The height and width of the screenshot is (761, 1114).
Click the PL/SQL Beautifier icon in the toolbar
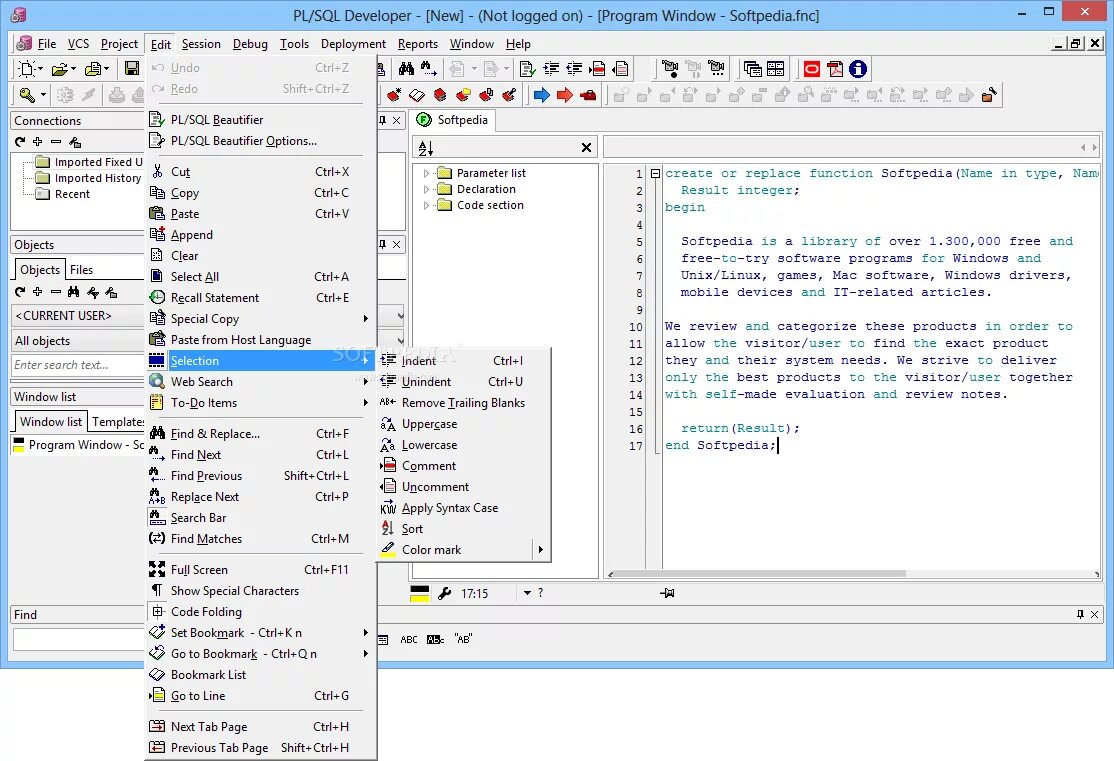coord(527,68)
